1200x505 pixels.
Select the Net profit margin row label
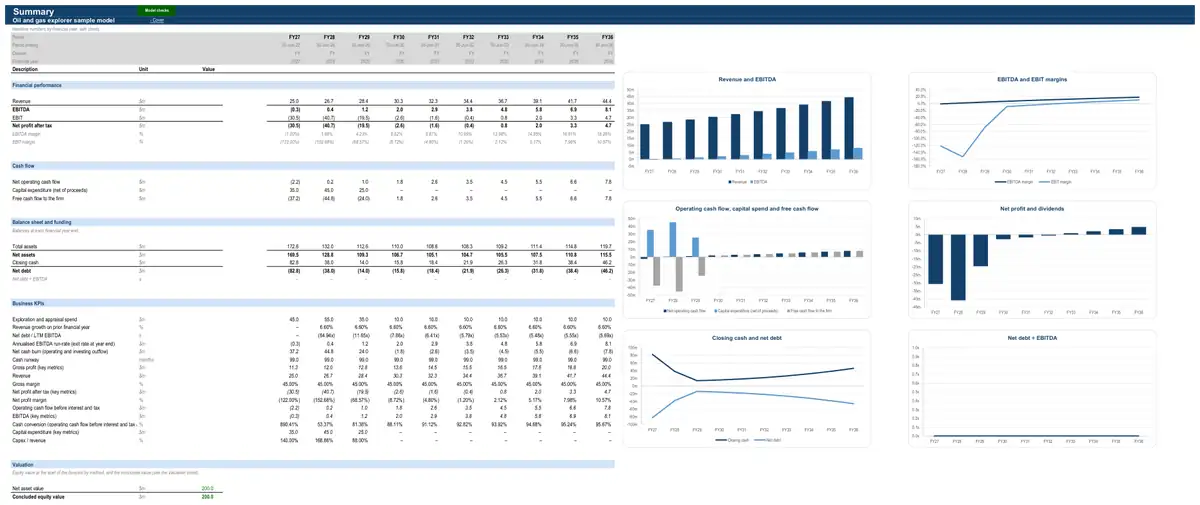click(29, 399)
